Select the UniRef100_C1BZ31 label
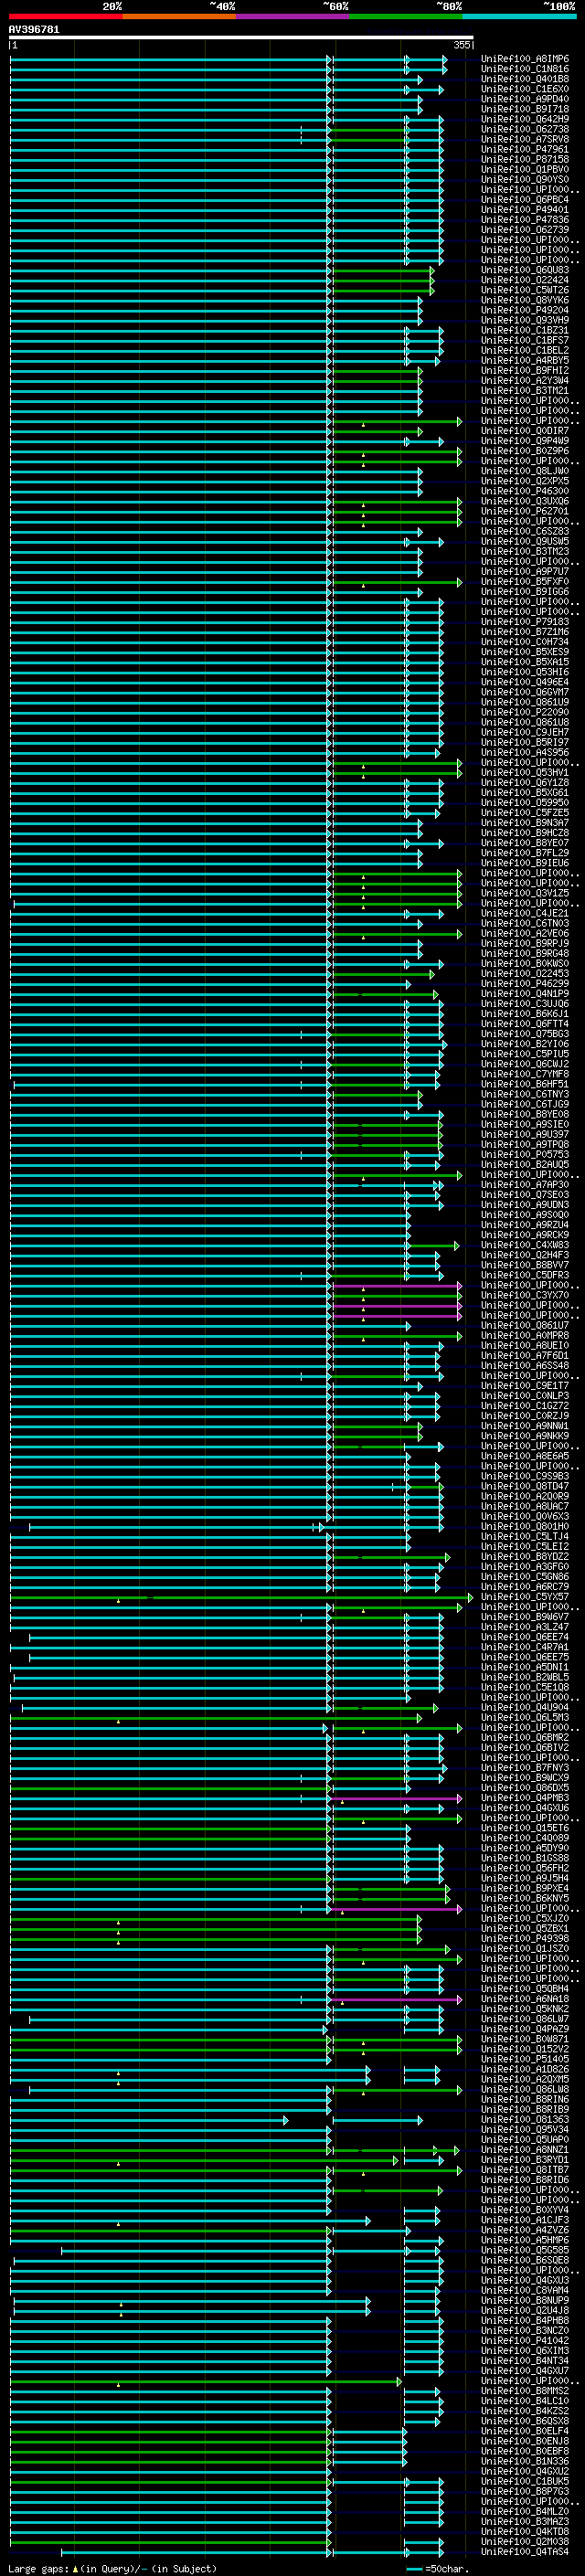The height and width of the screenshot is (2576, 585). coord(525,330)
